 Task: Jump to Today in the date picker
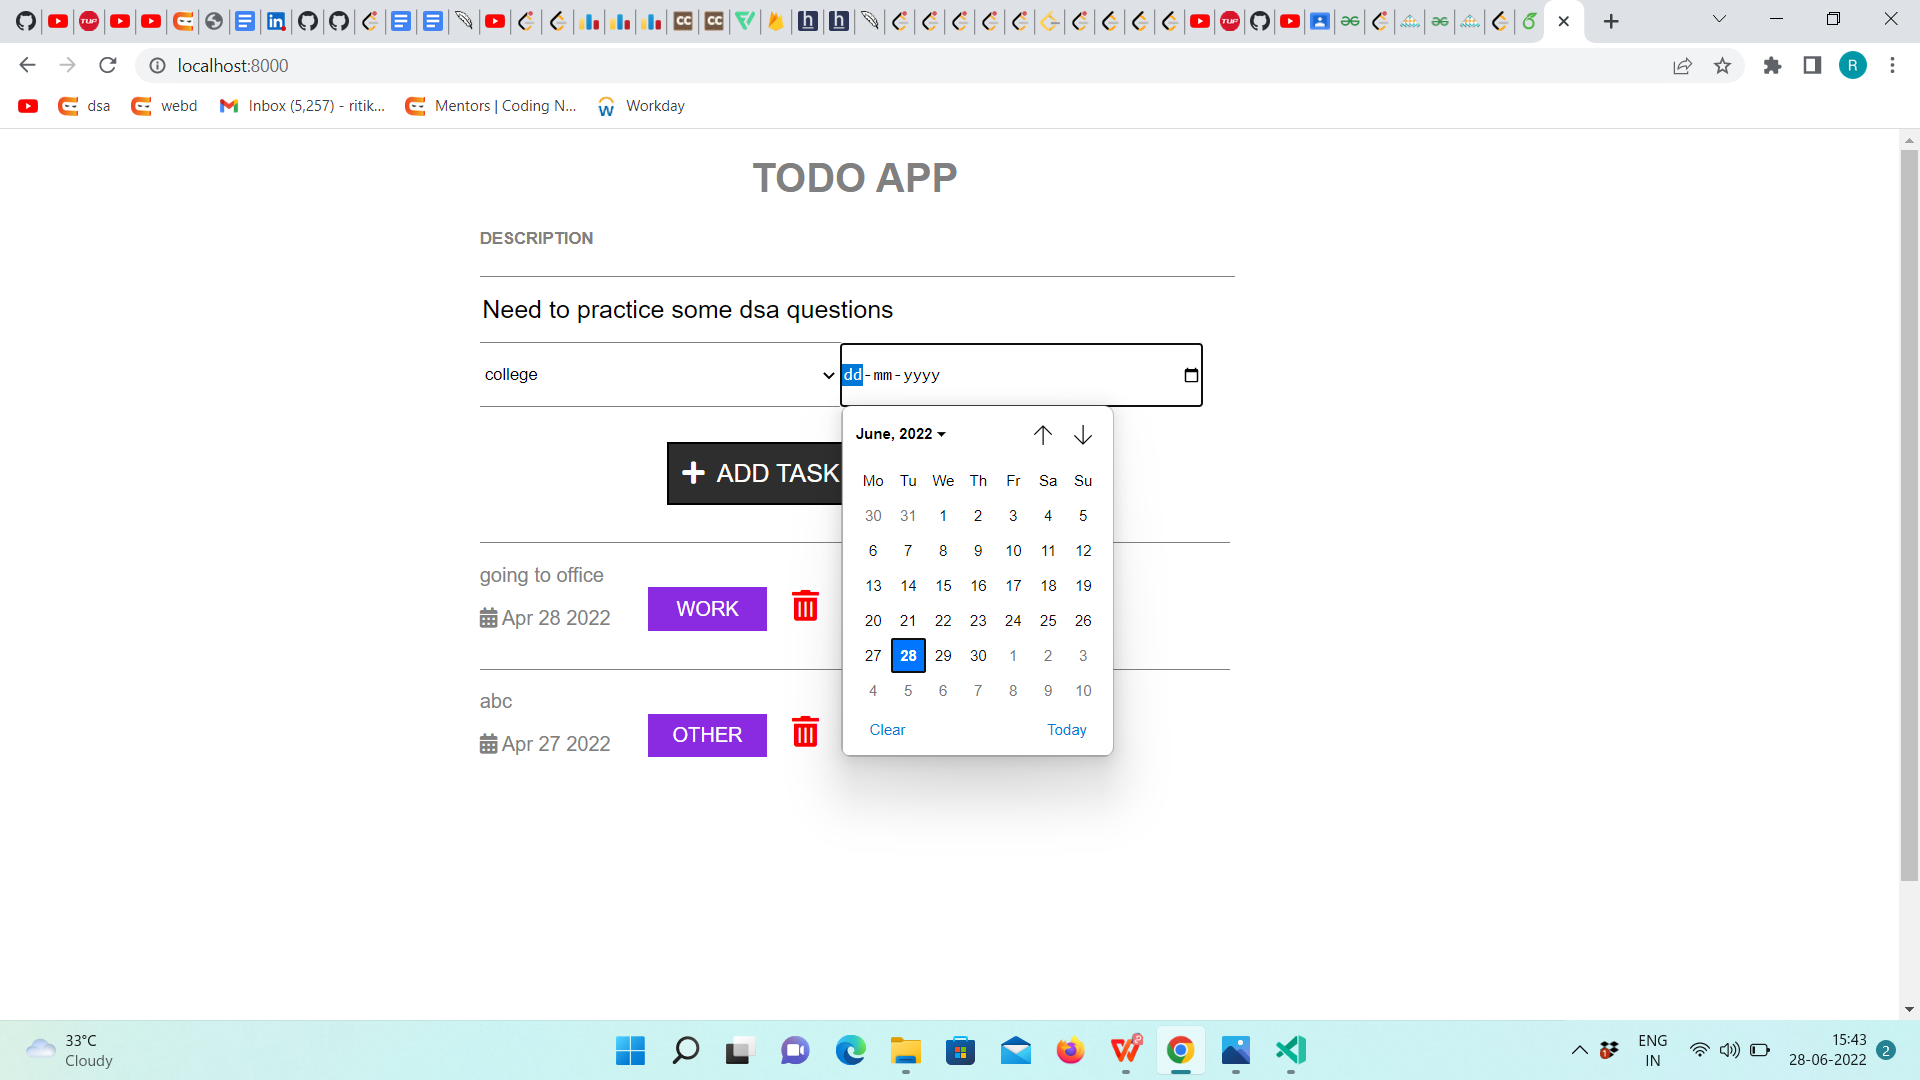1066,730
